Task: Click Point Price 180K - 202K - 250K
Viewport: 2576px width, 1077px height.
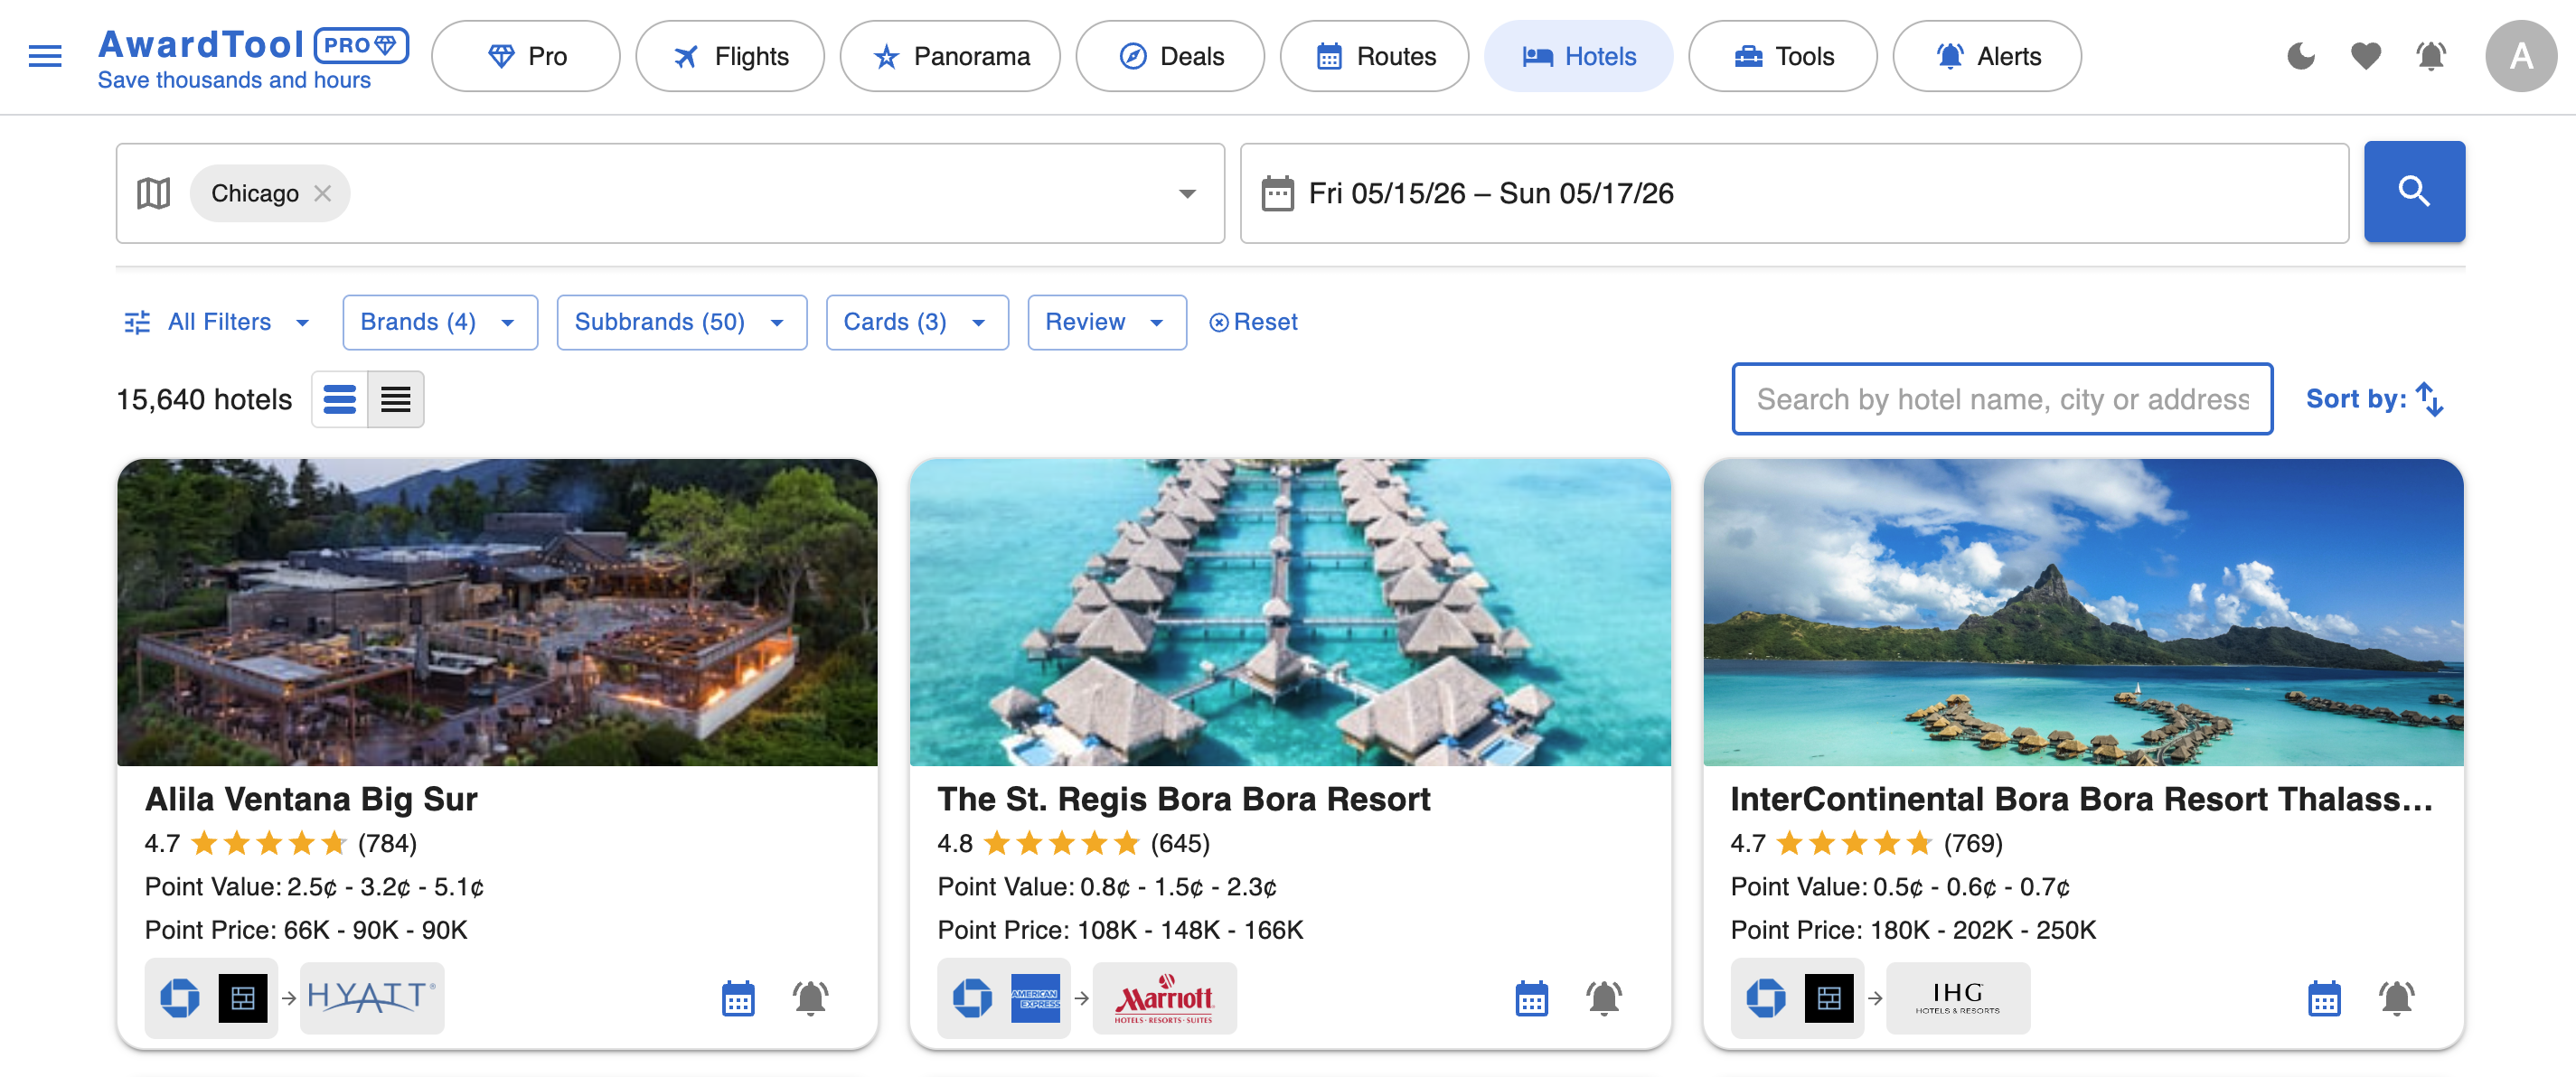Action: click(1913, 931)
